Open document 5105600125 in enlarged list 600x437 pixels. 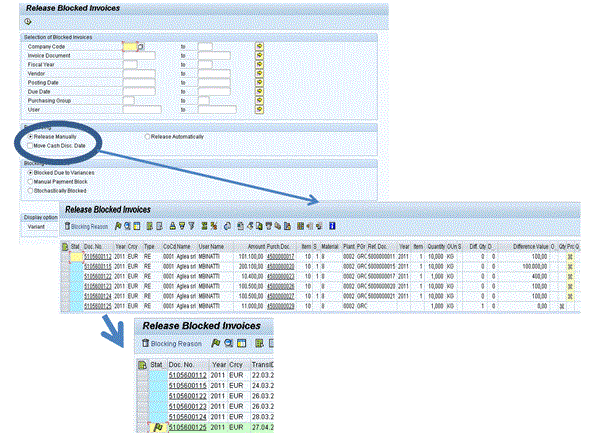coord(188,427)
